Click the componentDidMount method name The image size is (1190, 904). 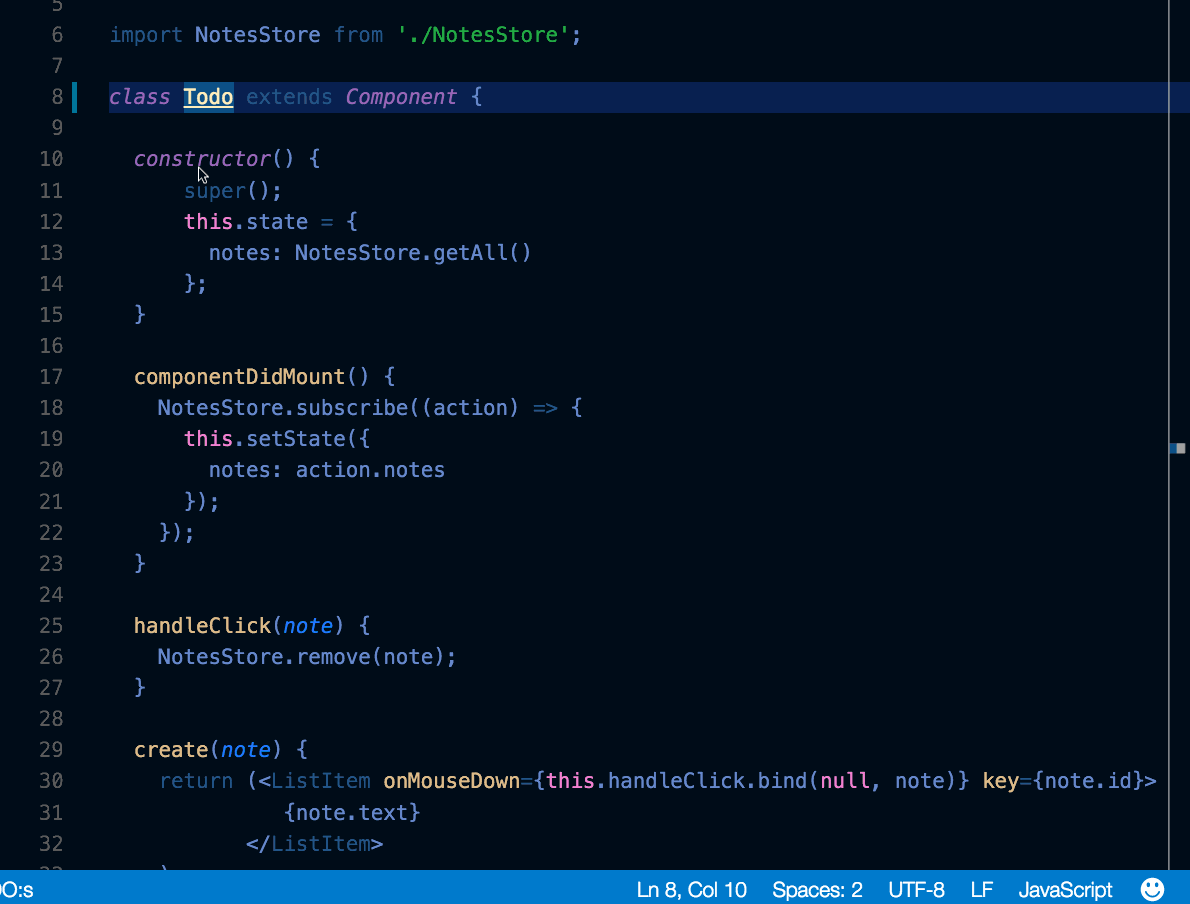[239, 376]
